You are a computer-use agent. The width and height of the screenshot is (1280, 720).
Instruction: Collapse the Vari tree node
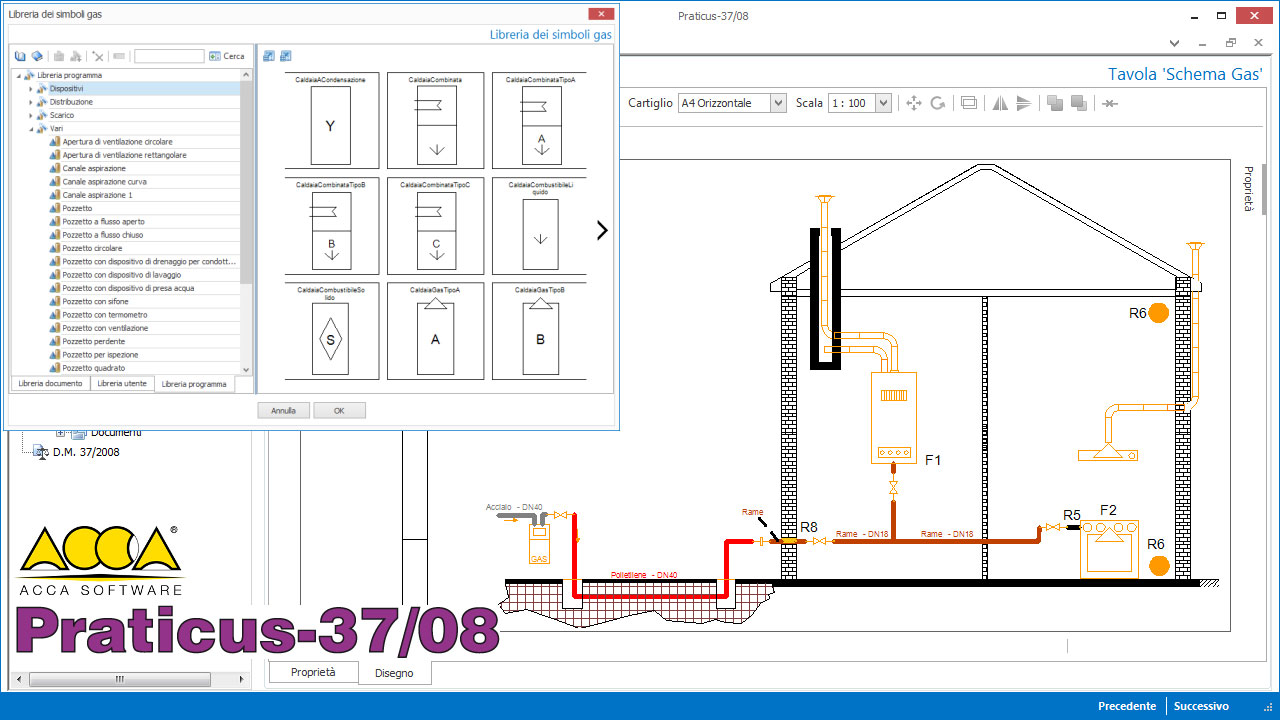(x=31, y=128)
